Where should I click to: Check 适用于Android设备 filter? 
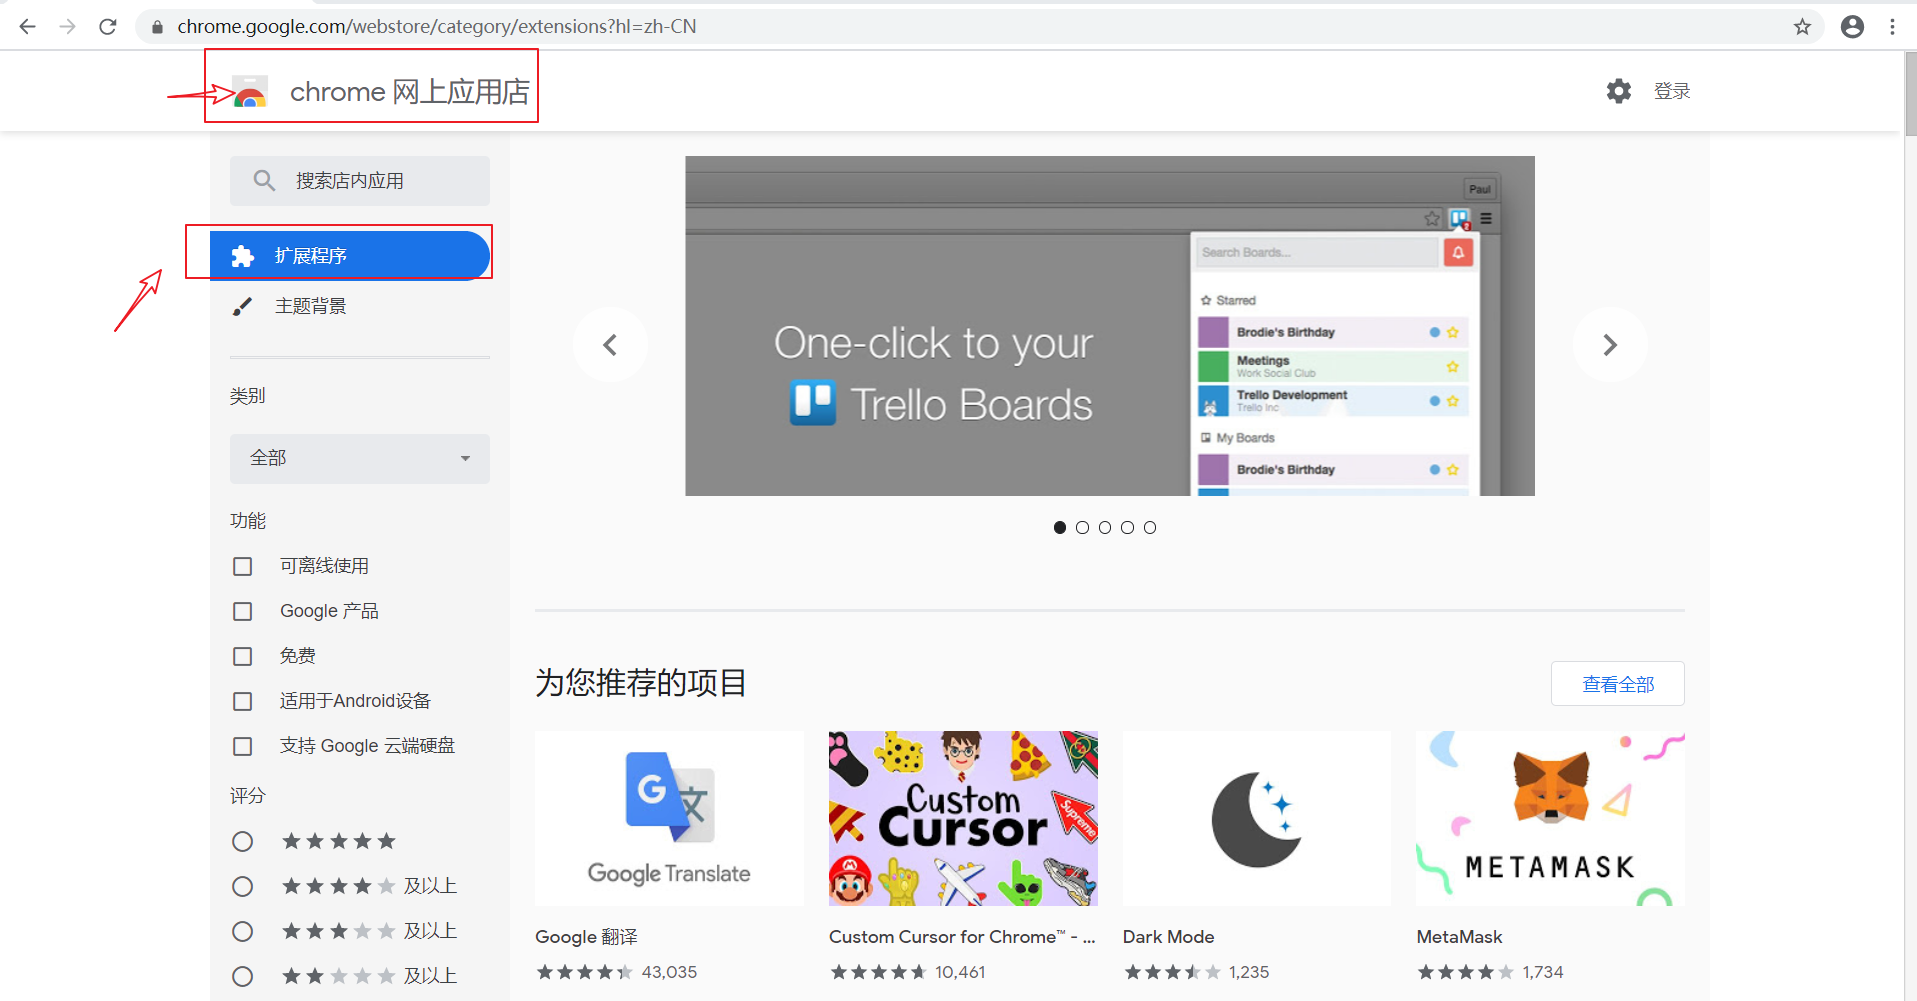point(242,701)
